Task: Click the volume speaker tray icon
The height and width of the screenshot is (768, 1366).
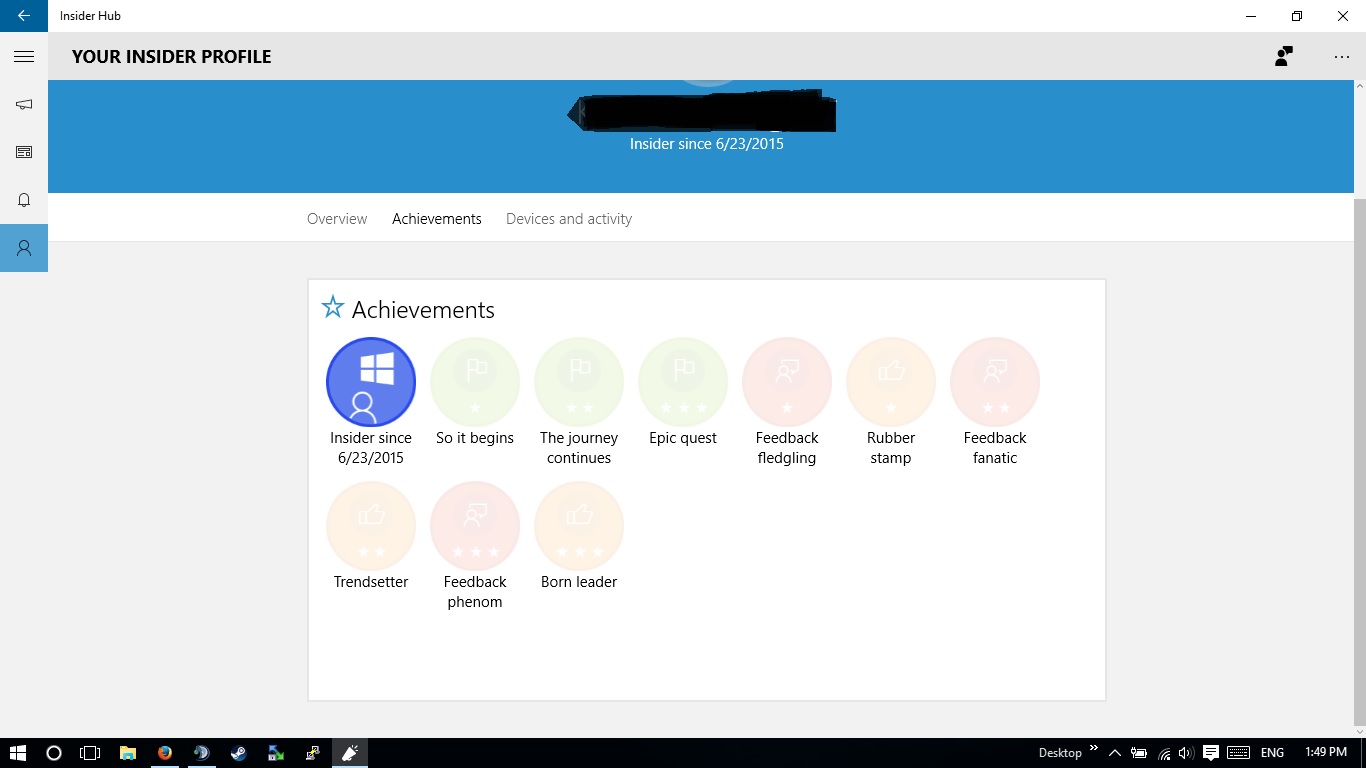Action: [1187, 753]
